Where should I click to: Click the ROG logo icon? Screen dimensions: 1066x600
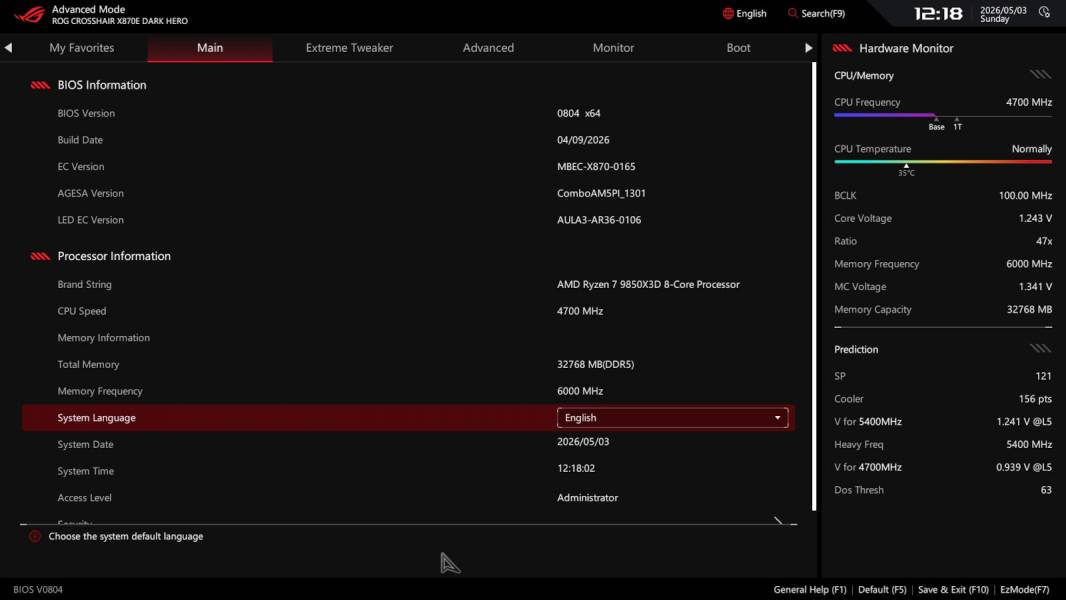click(29, 14)
